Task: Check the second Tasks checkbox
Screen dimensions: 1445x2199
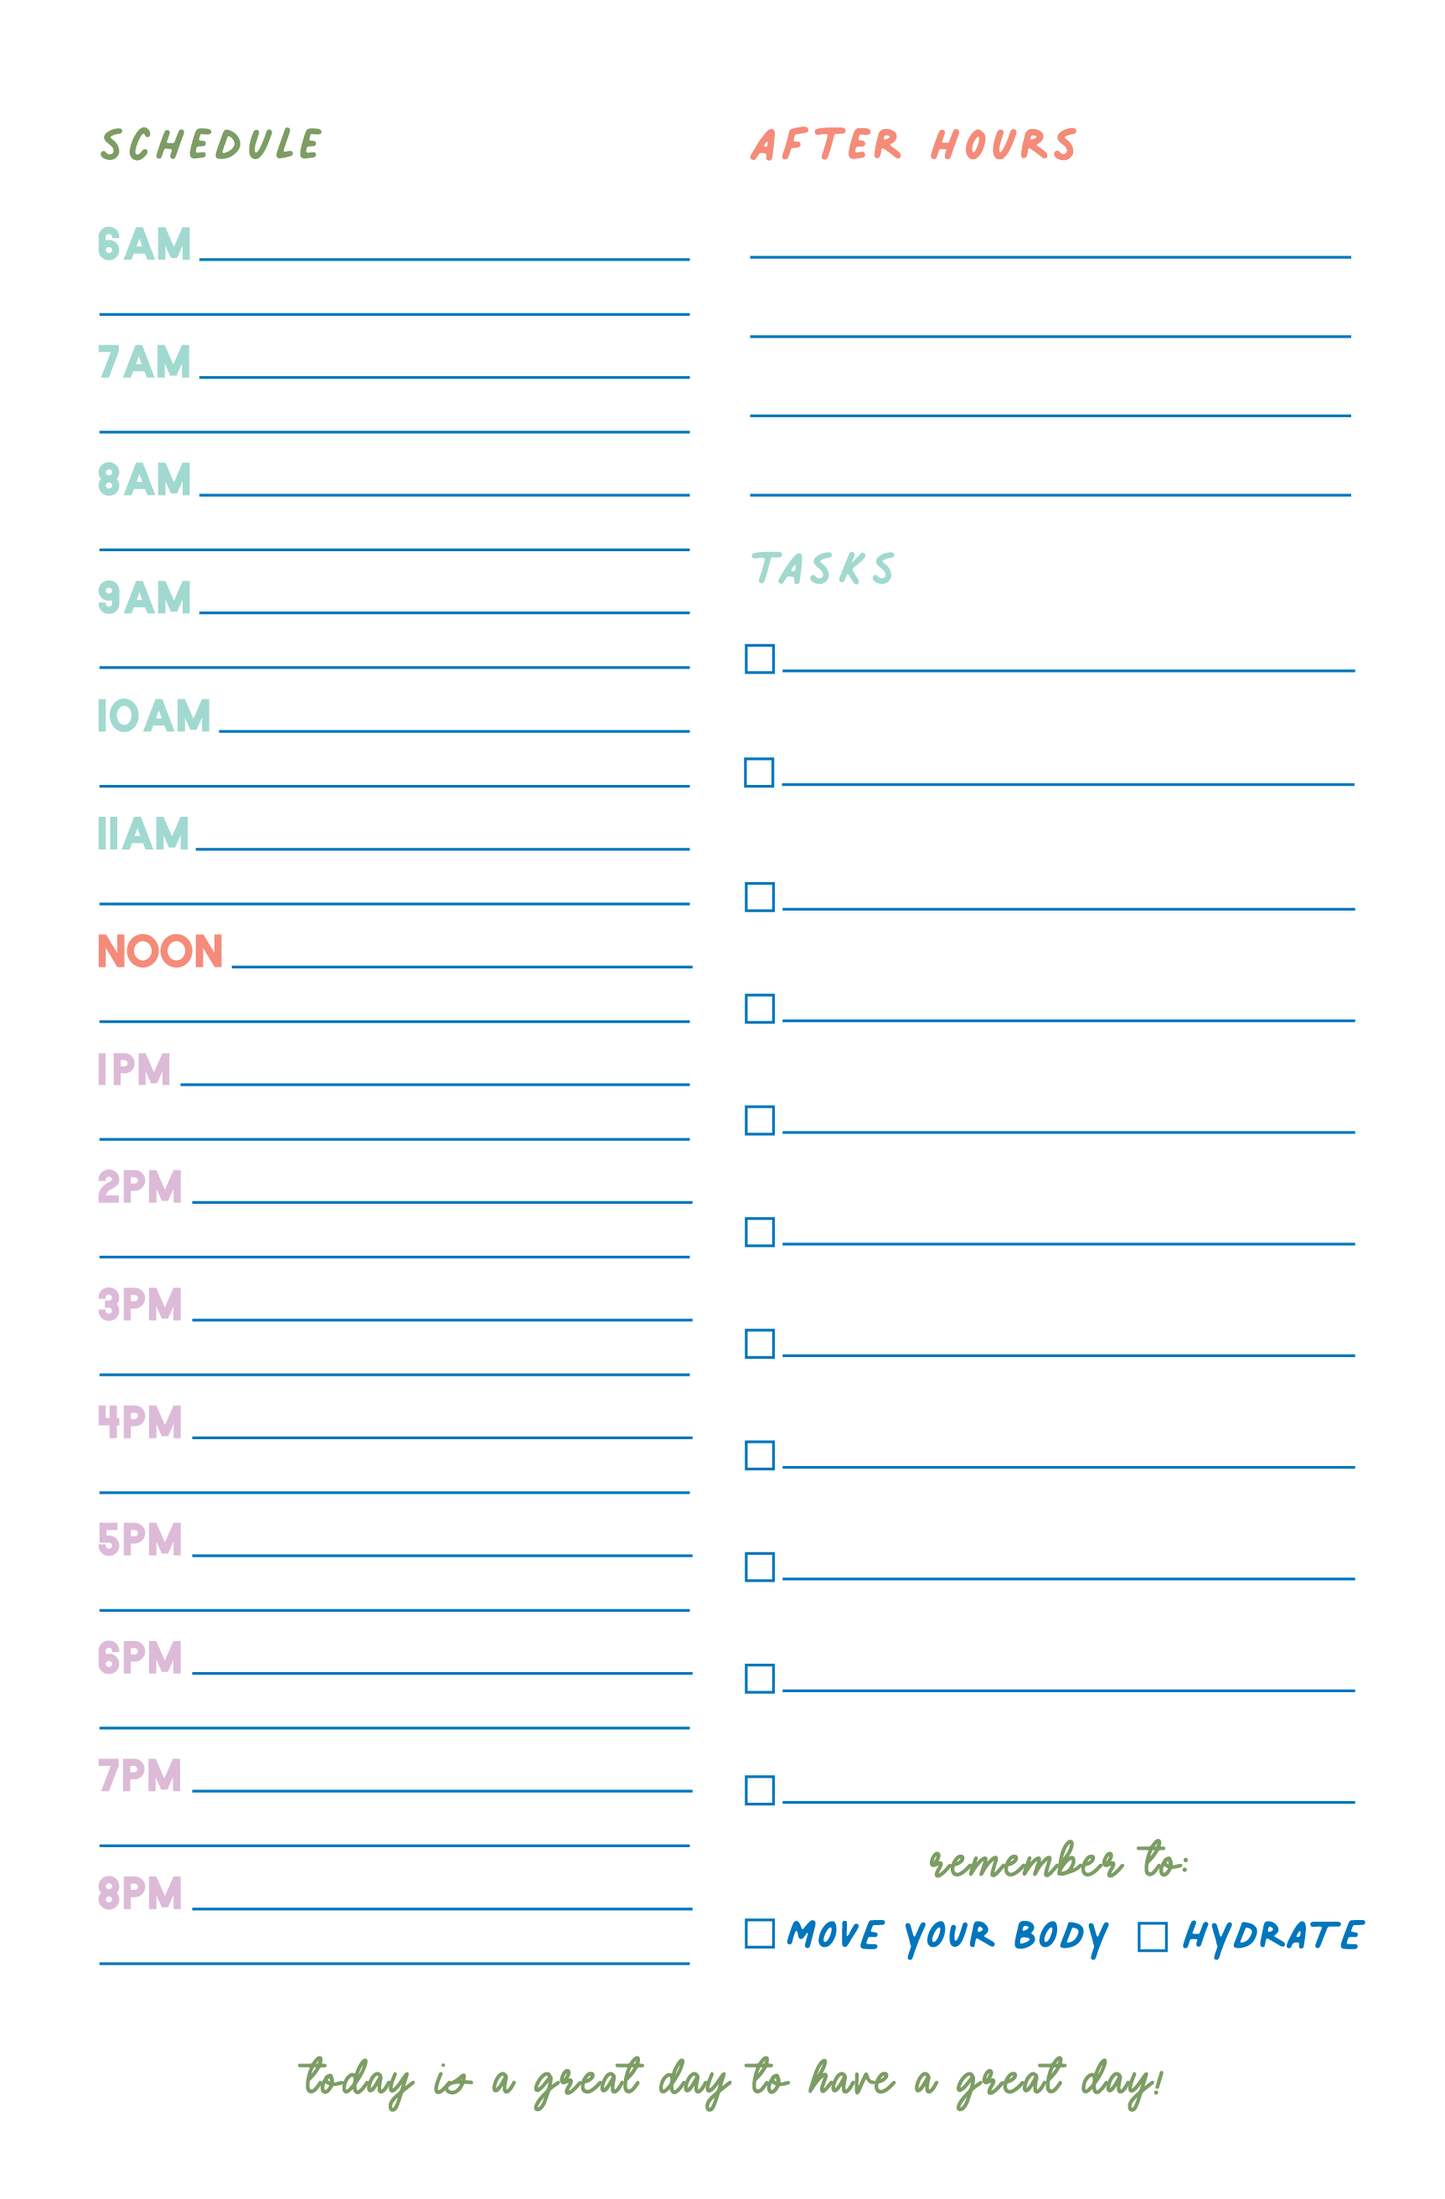Action: (759, 772)
